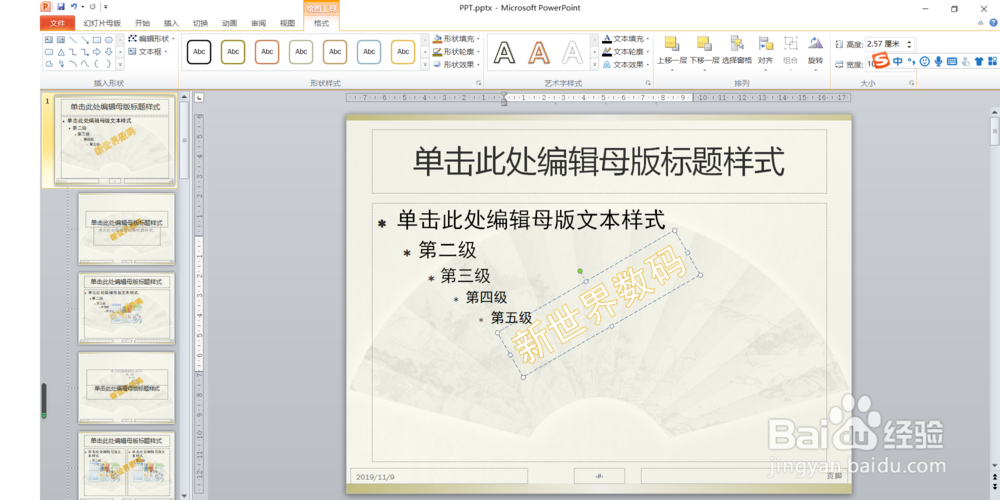Apply the black outlined WordArt A style
This screenshot has height=500, width=1000.
(x=504, y=52)
